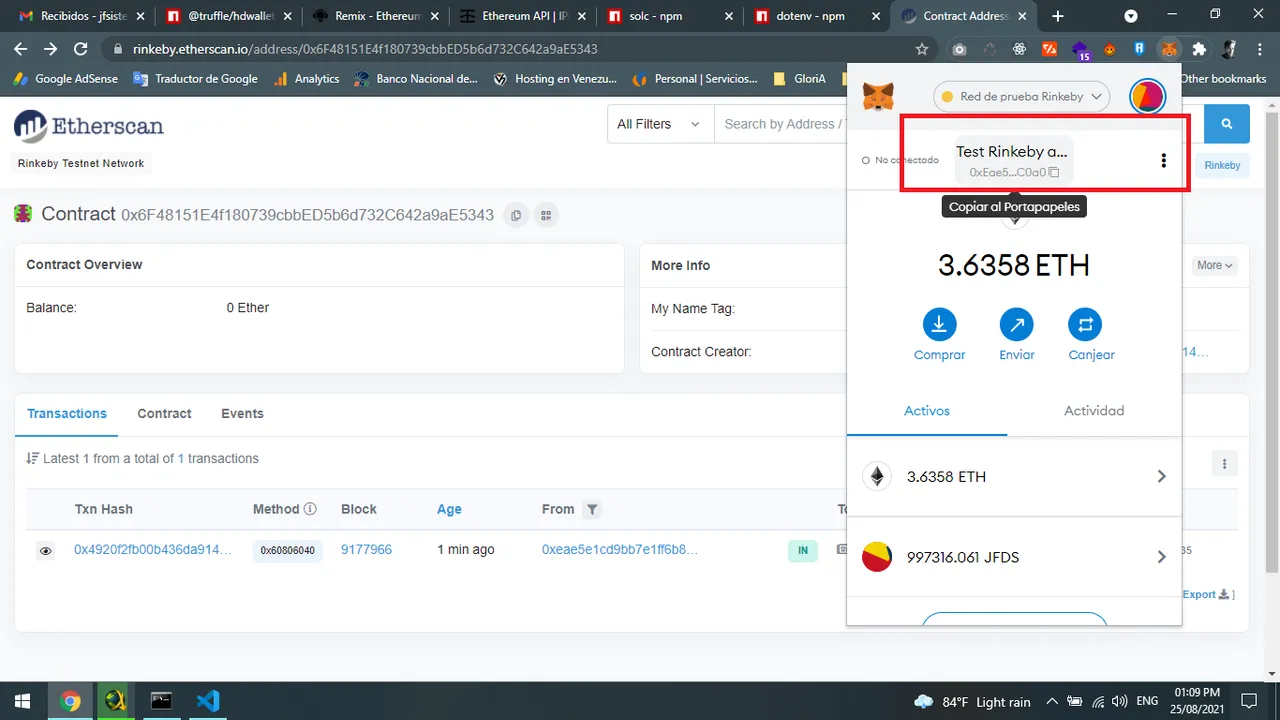Open the From address 0xeae5e1cd9bb7e1ff6b8 link

tap(620, 550)
